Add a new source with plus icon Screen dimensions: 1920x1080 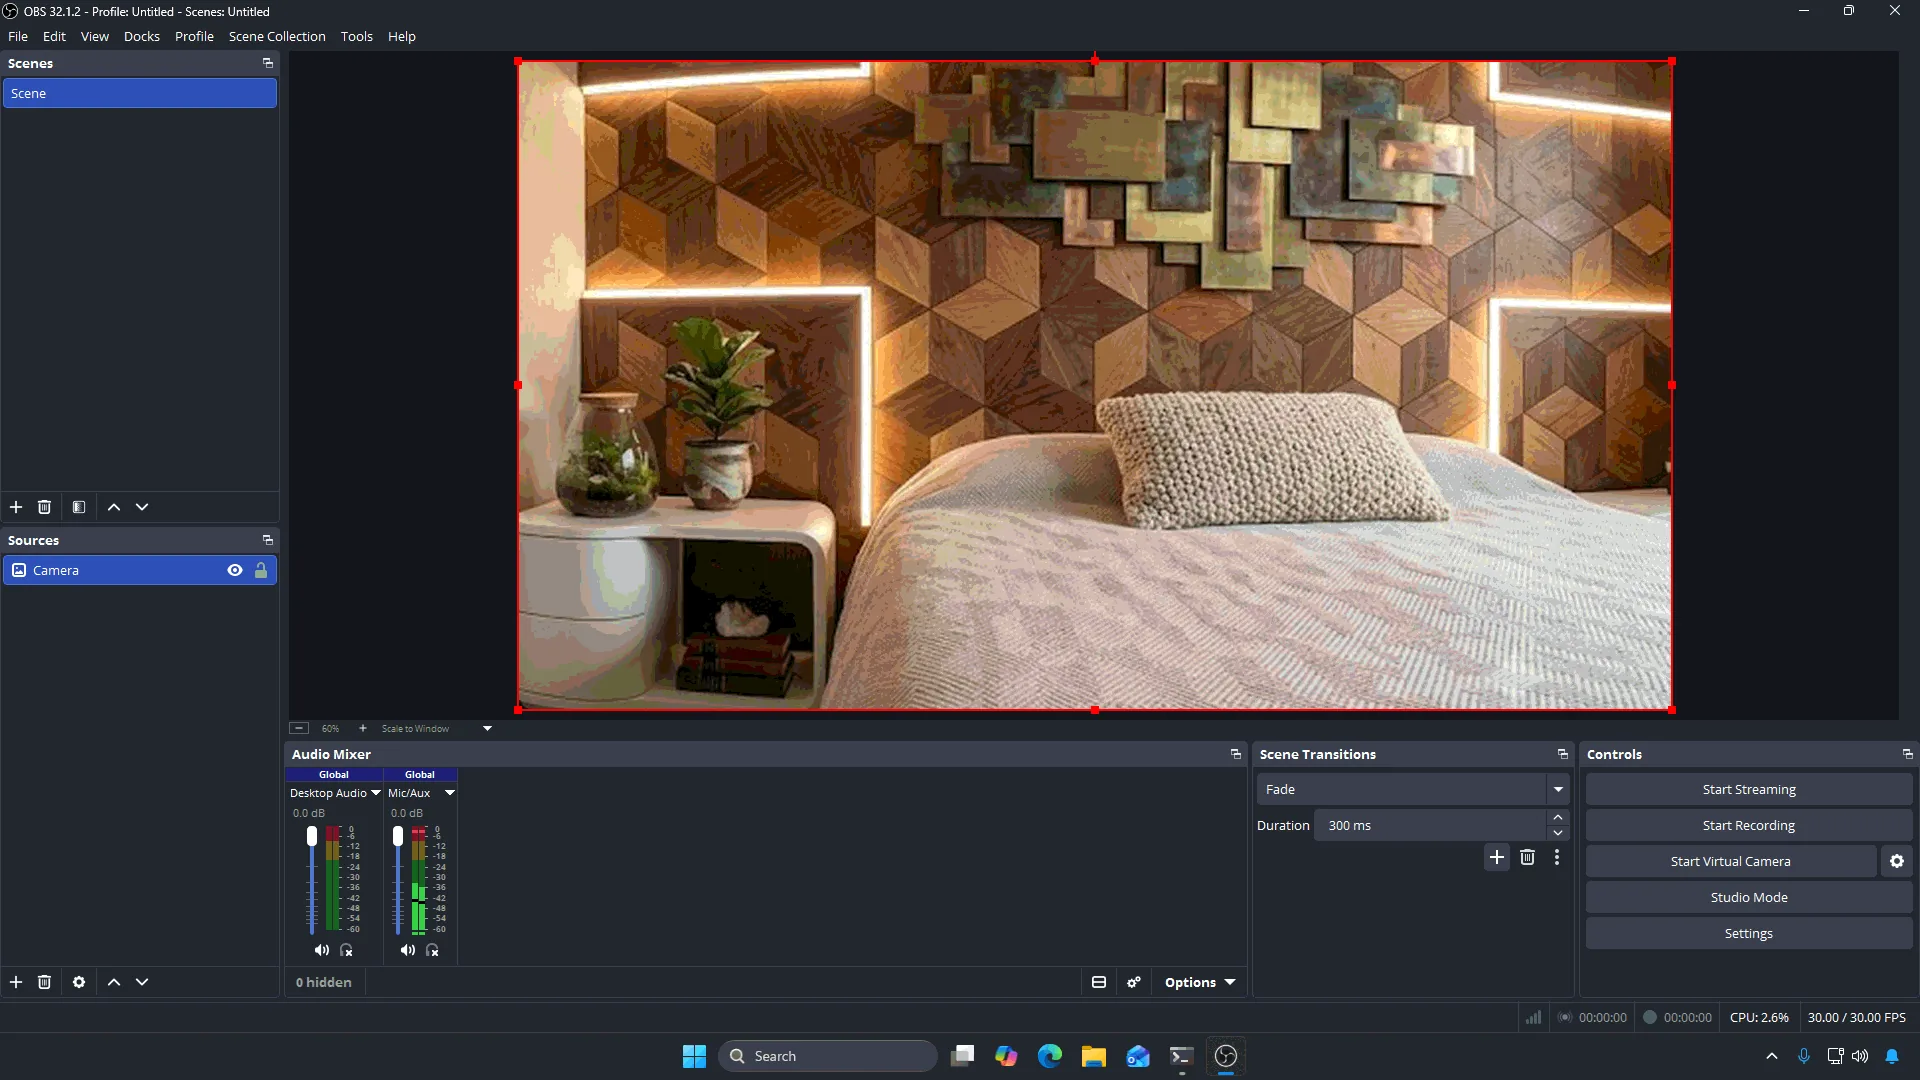[16, 982]
